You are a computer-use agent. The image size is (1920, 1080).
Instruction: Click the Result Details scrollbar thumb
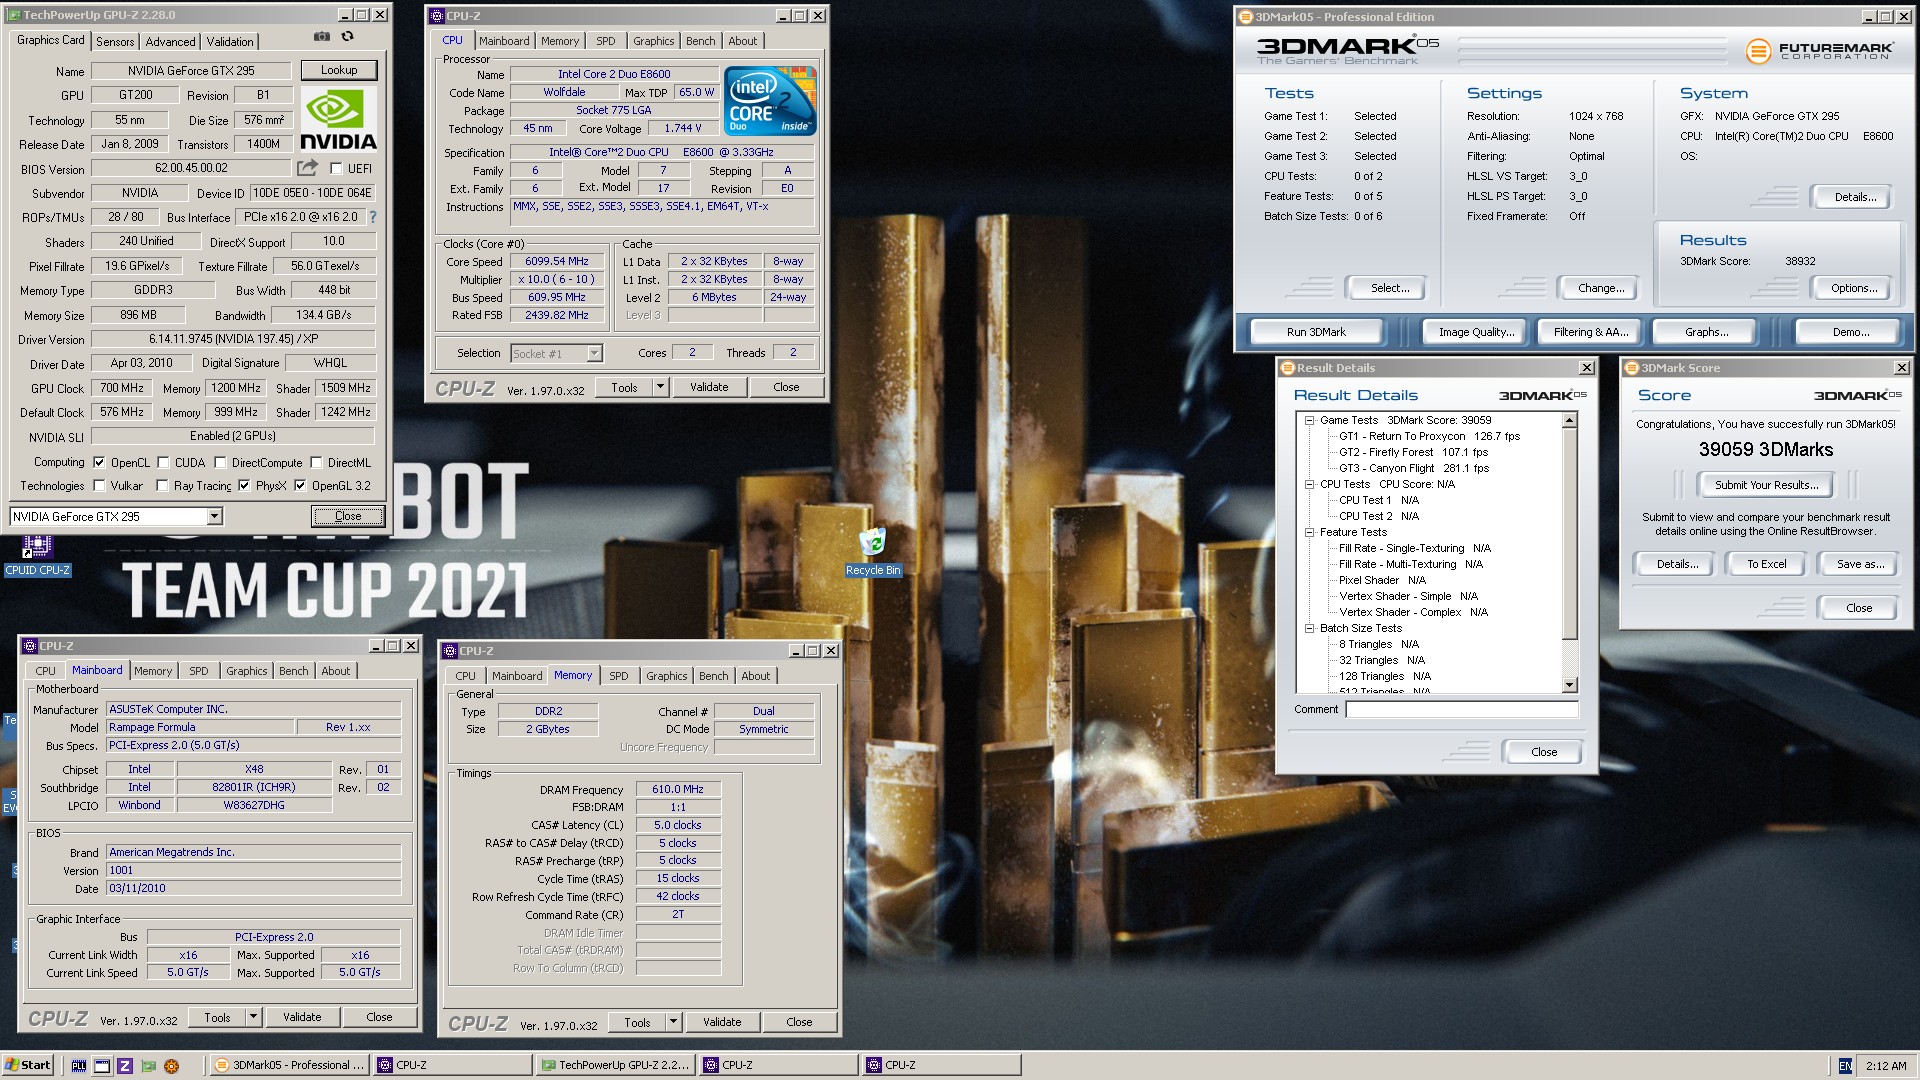click(1569, 534)
